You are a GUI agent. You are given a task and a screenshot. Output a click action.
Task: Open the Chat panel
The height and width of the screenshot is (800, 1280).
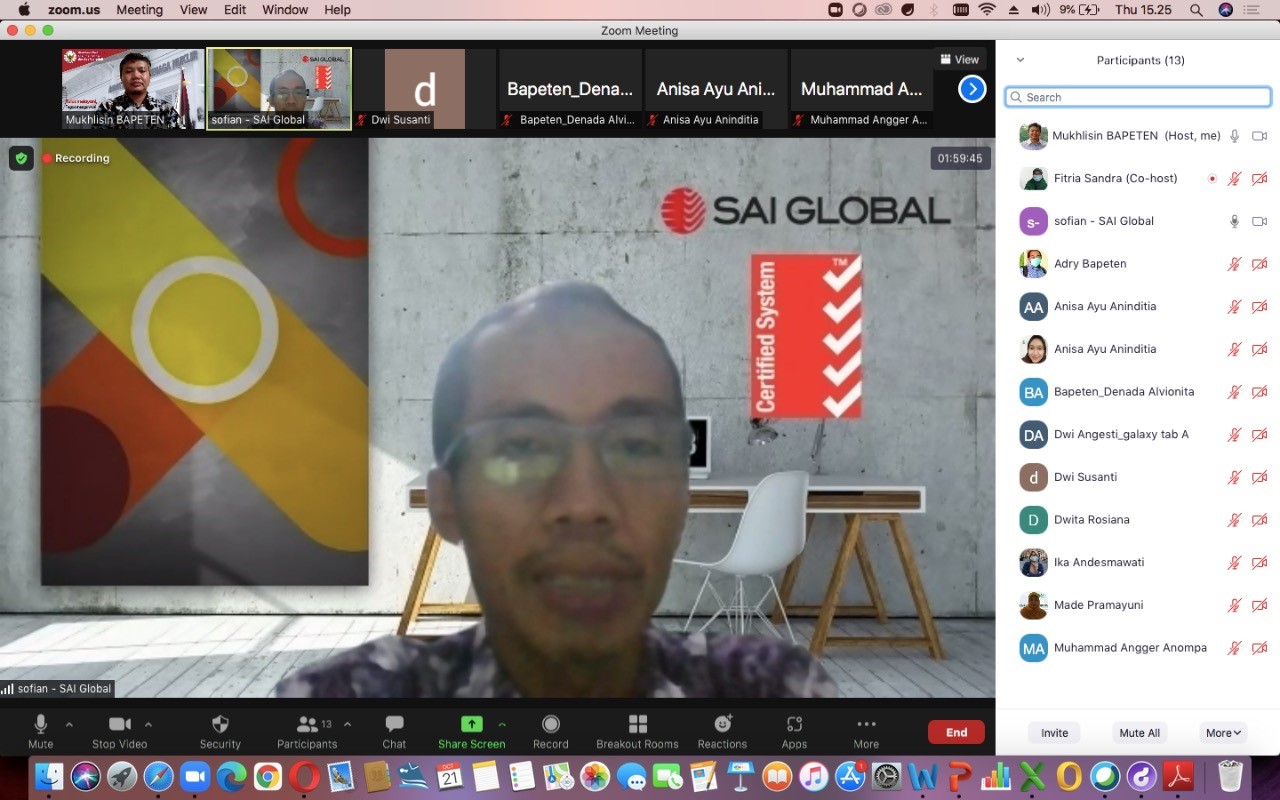click(394, 731)
